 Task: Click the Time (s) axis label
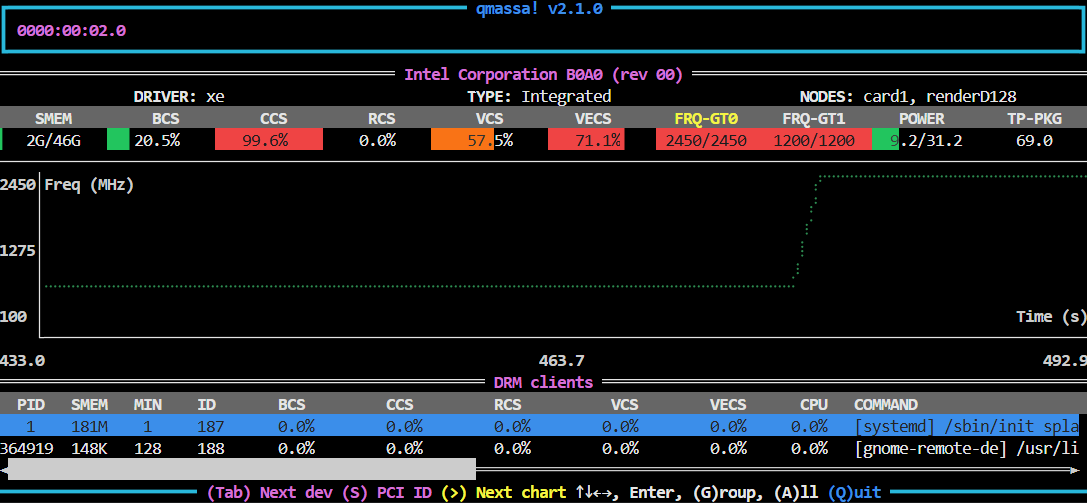pyautogui.click(x=1050, y=317)
